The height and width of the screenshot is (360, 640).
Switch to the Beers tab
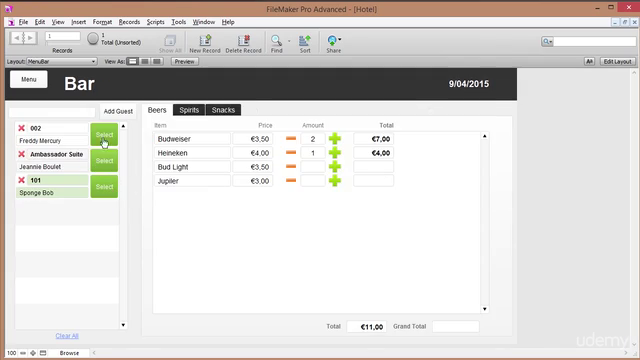pos(157,110)
